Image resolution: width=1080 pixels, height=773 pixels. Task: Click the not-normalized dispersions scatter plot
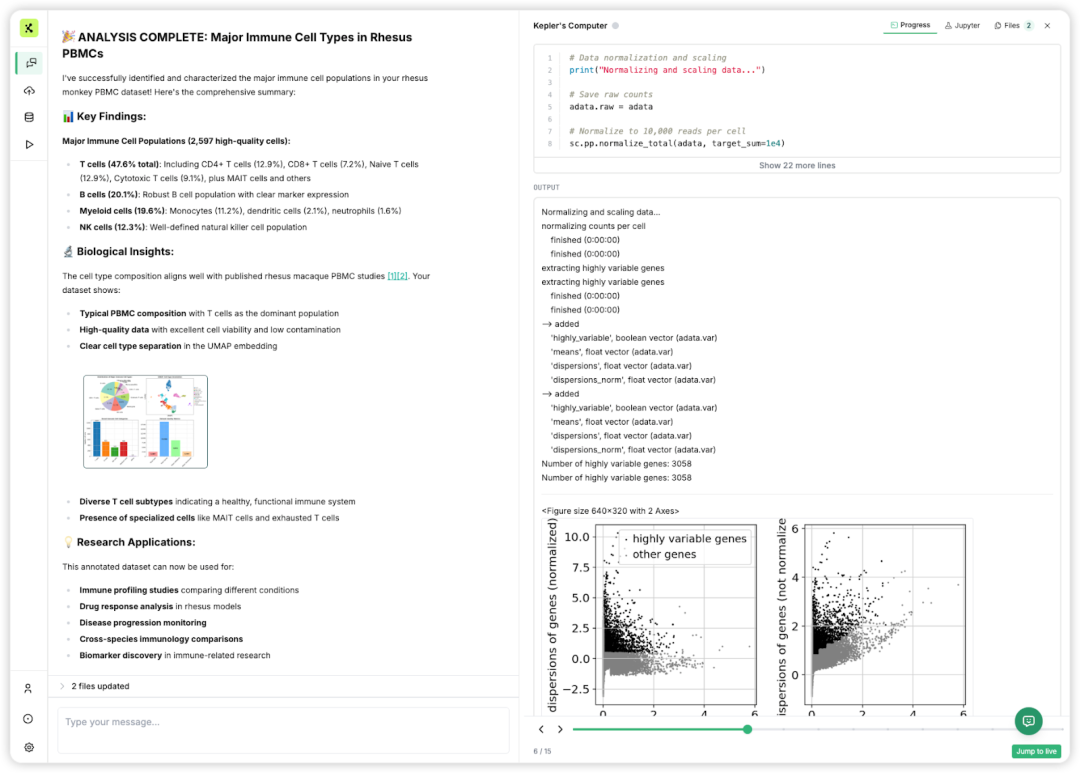point(884,614)
